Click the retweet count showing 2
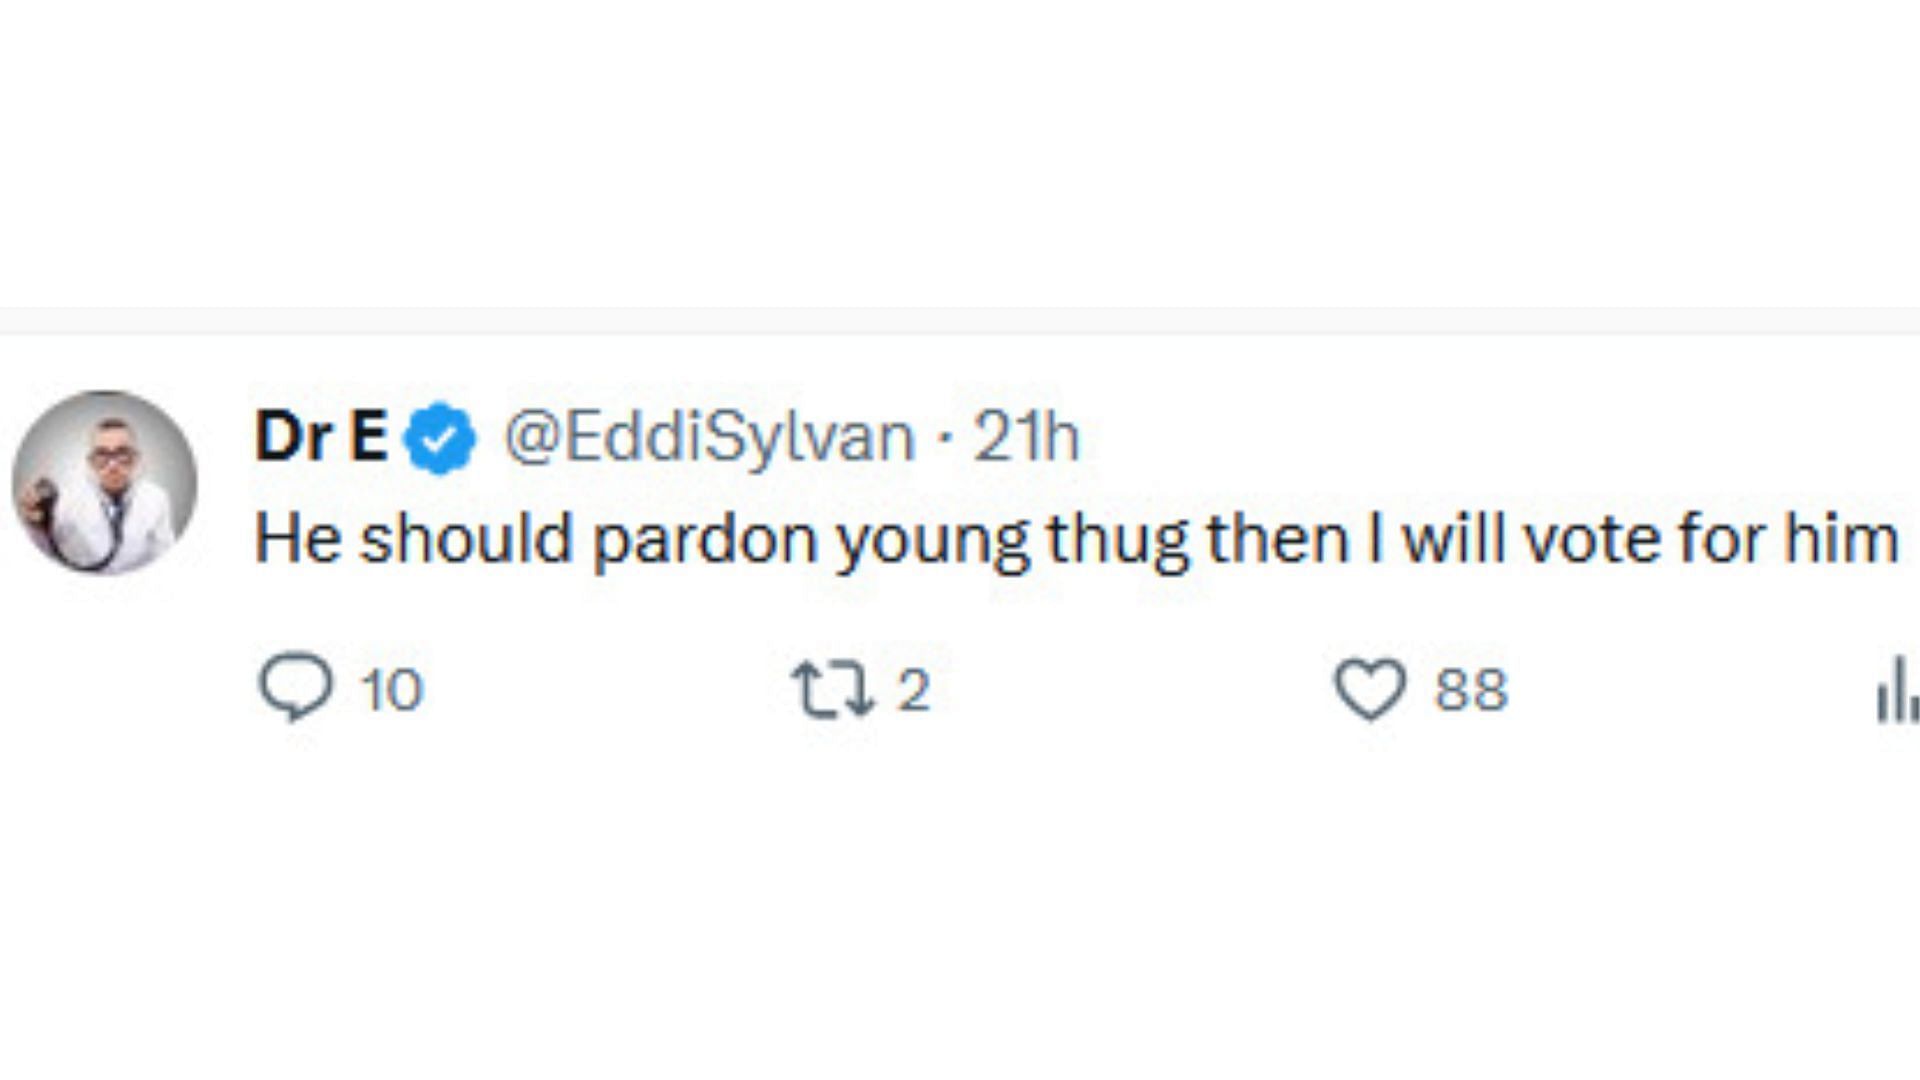The height and width of the screenshot is (1080, 1920). [913, 690]
